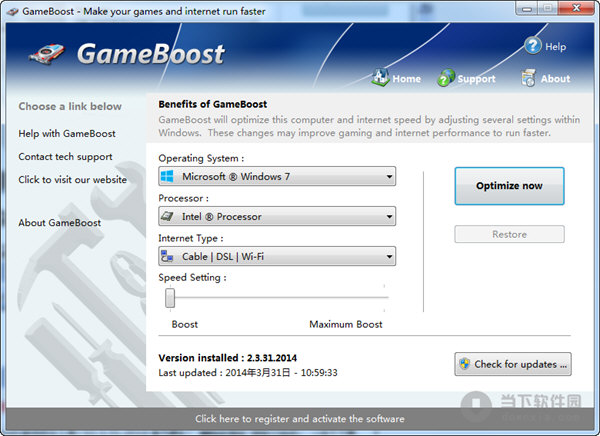
Task: Click the Last updated date text
Action: 248,373
